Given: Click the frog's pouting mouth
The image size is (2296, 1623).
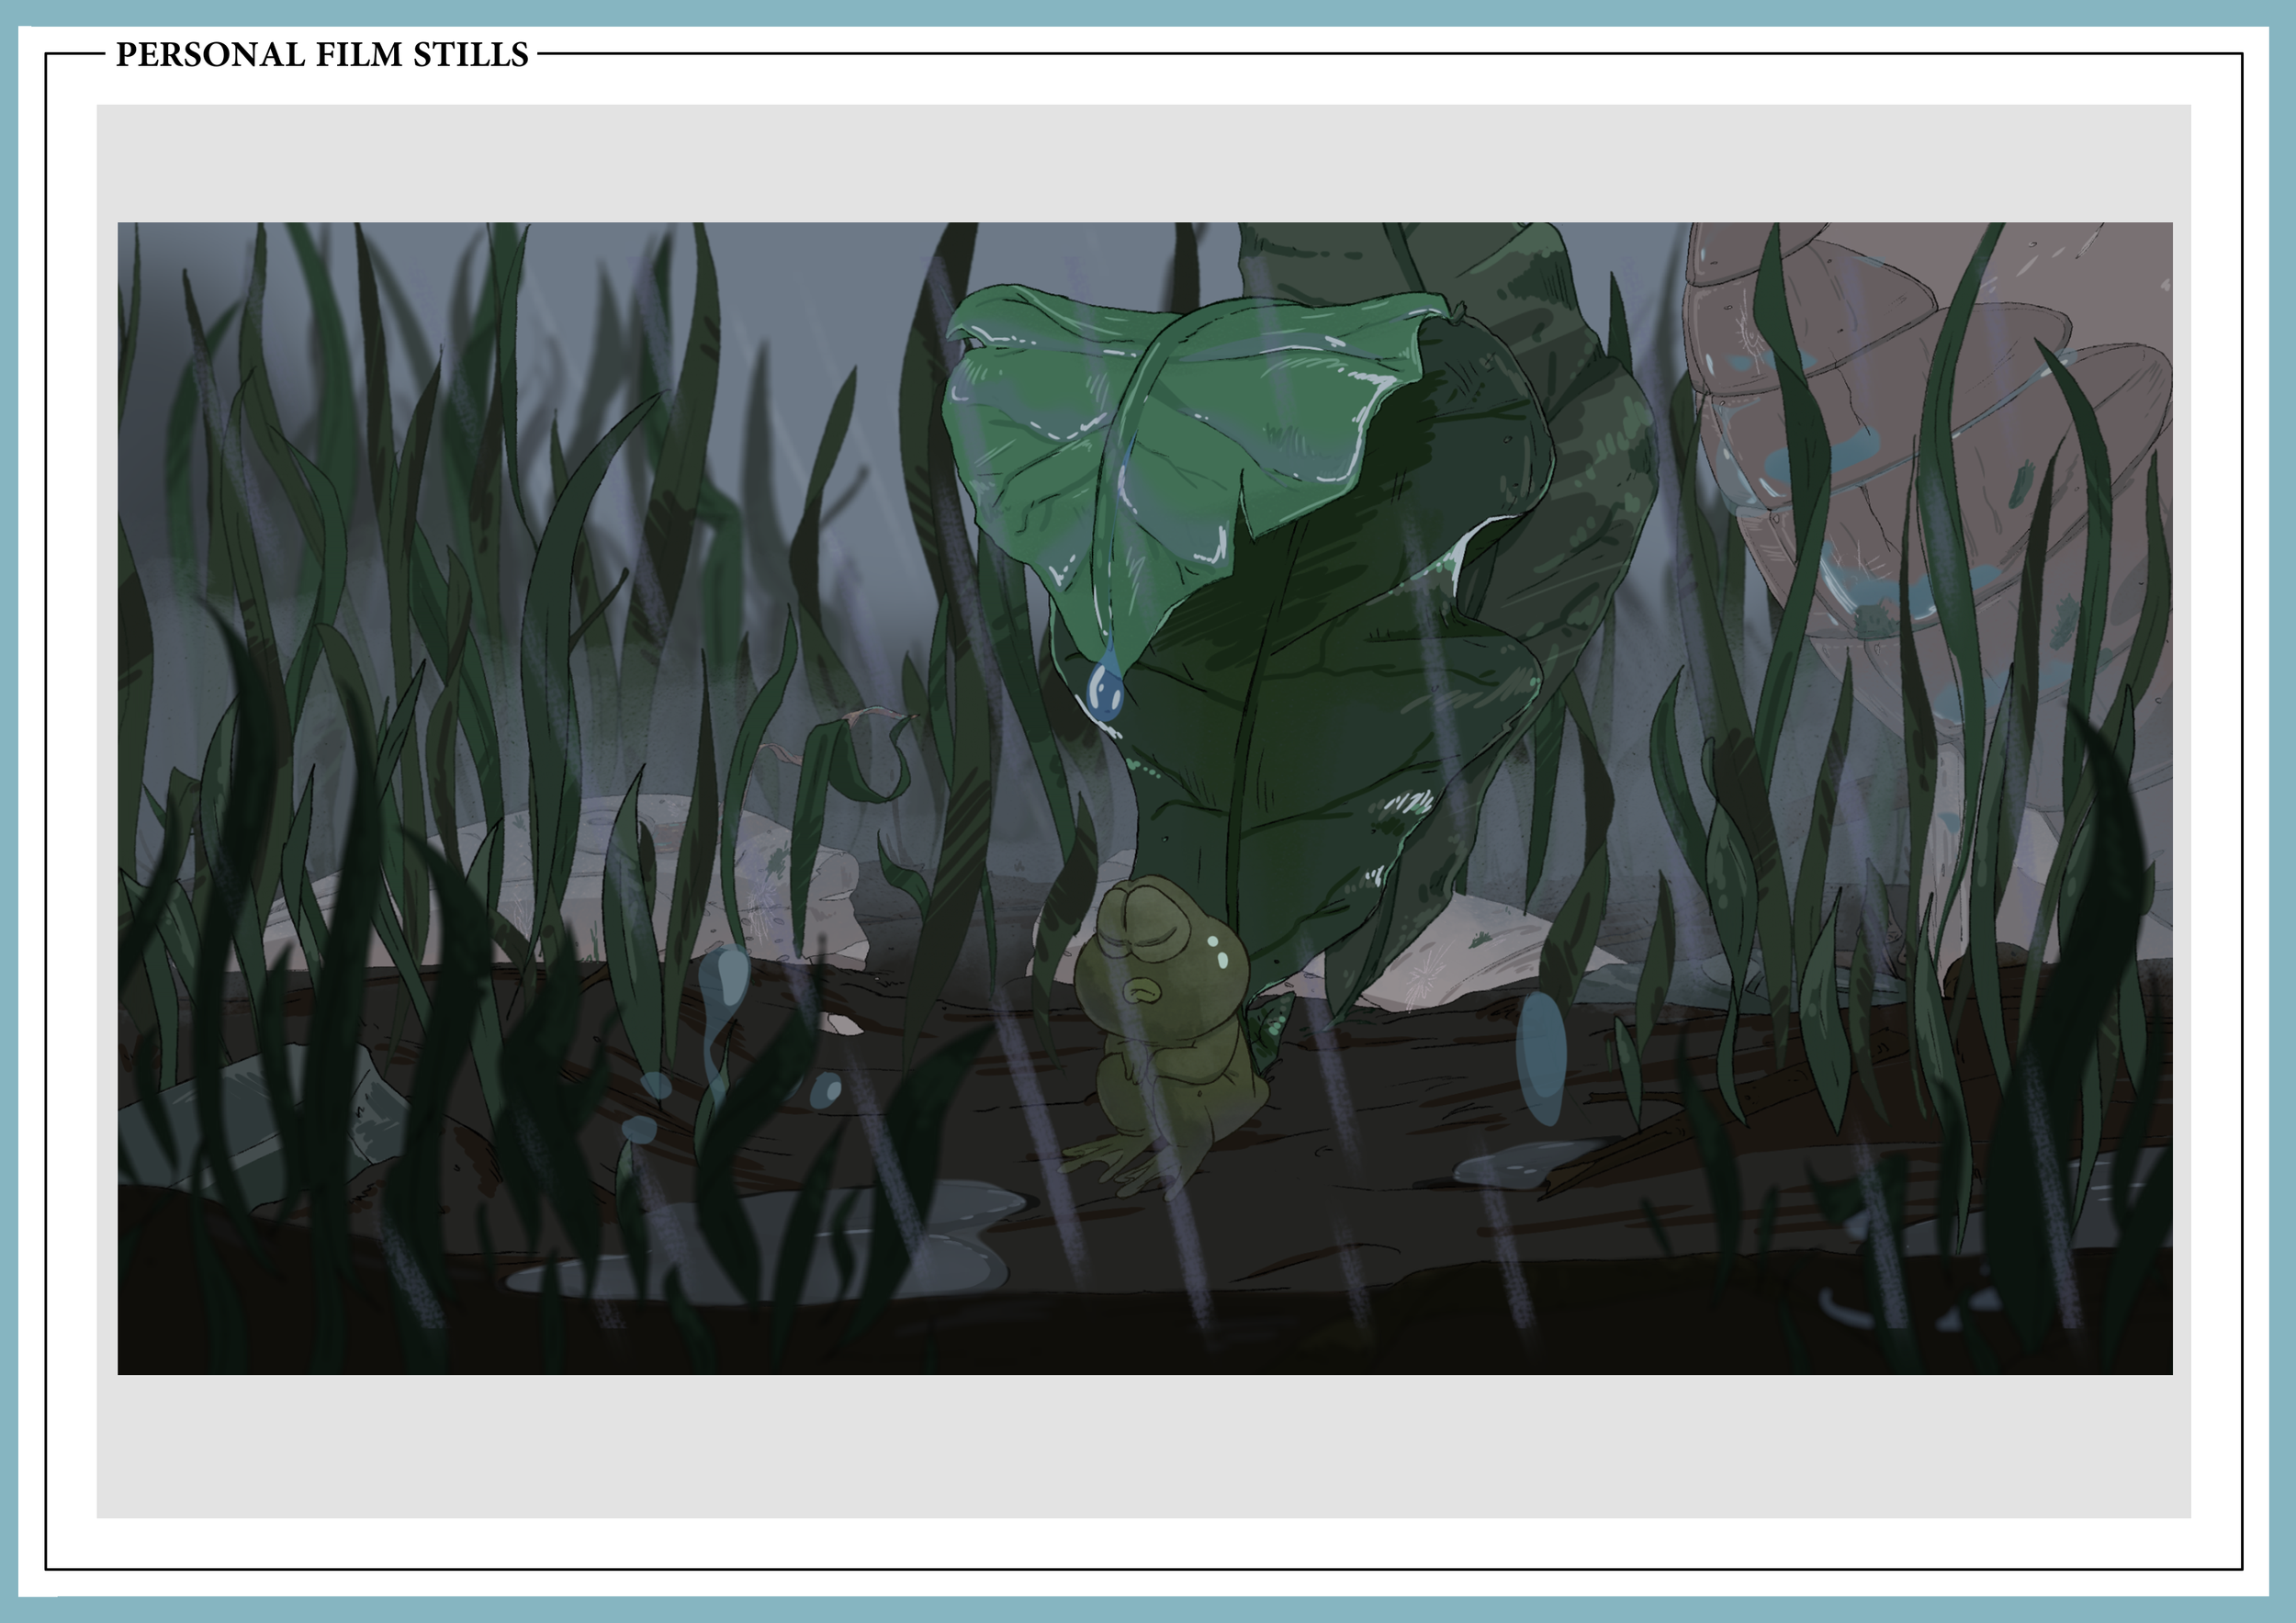Looking at the screenshot, I should click(1140, 992).
